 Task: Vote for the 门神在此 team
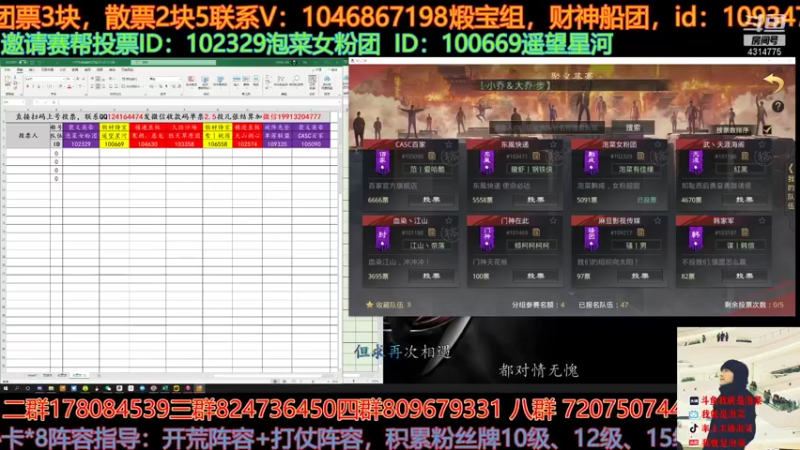point(536,276)
